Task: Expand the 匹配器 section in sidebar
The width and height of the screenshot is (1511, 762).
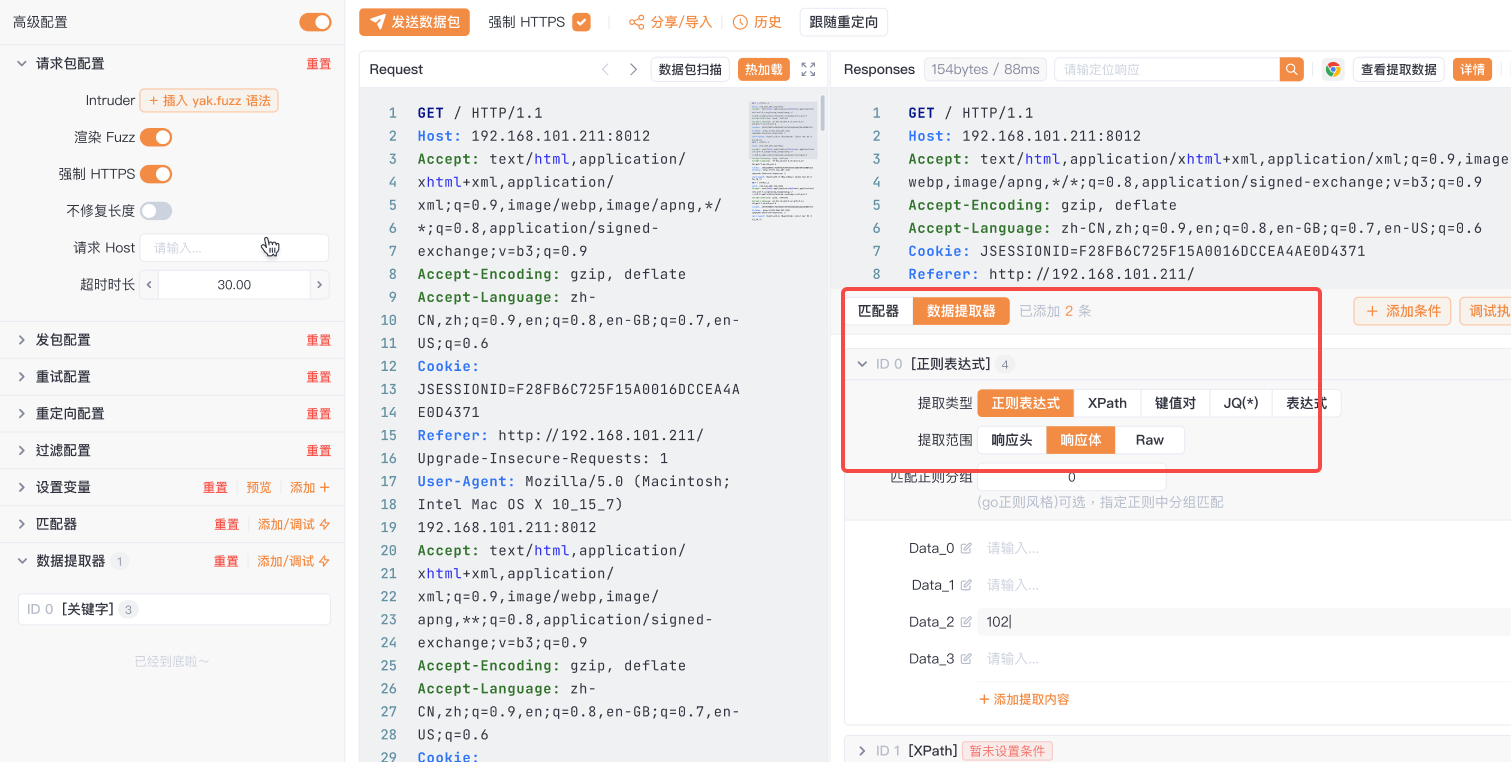Action: (x=22, y=524)
